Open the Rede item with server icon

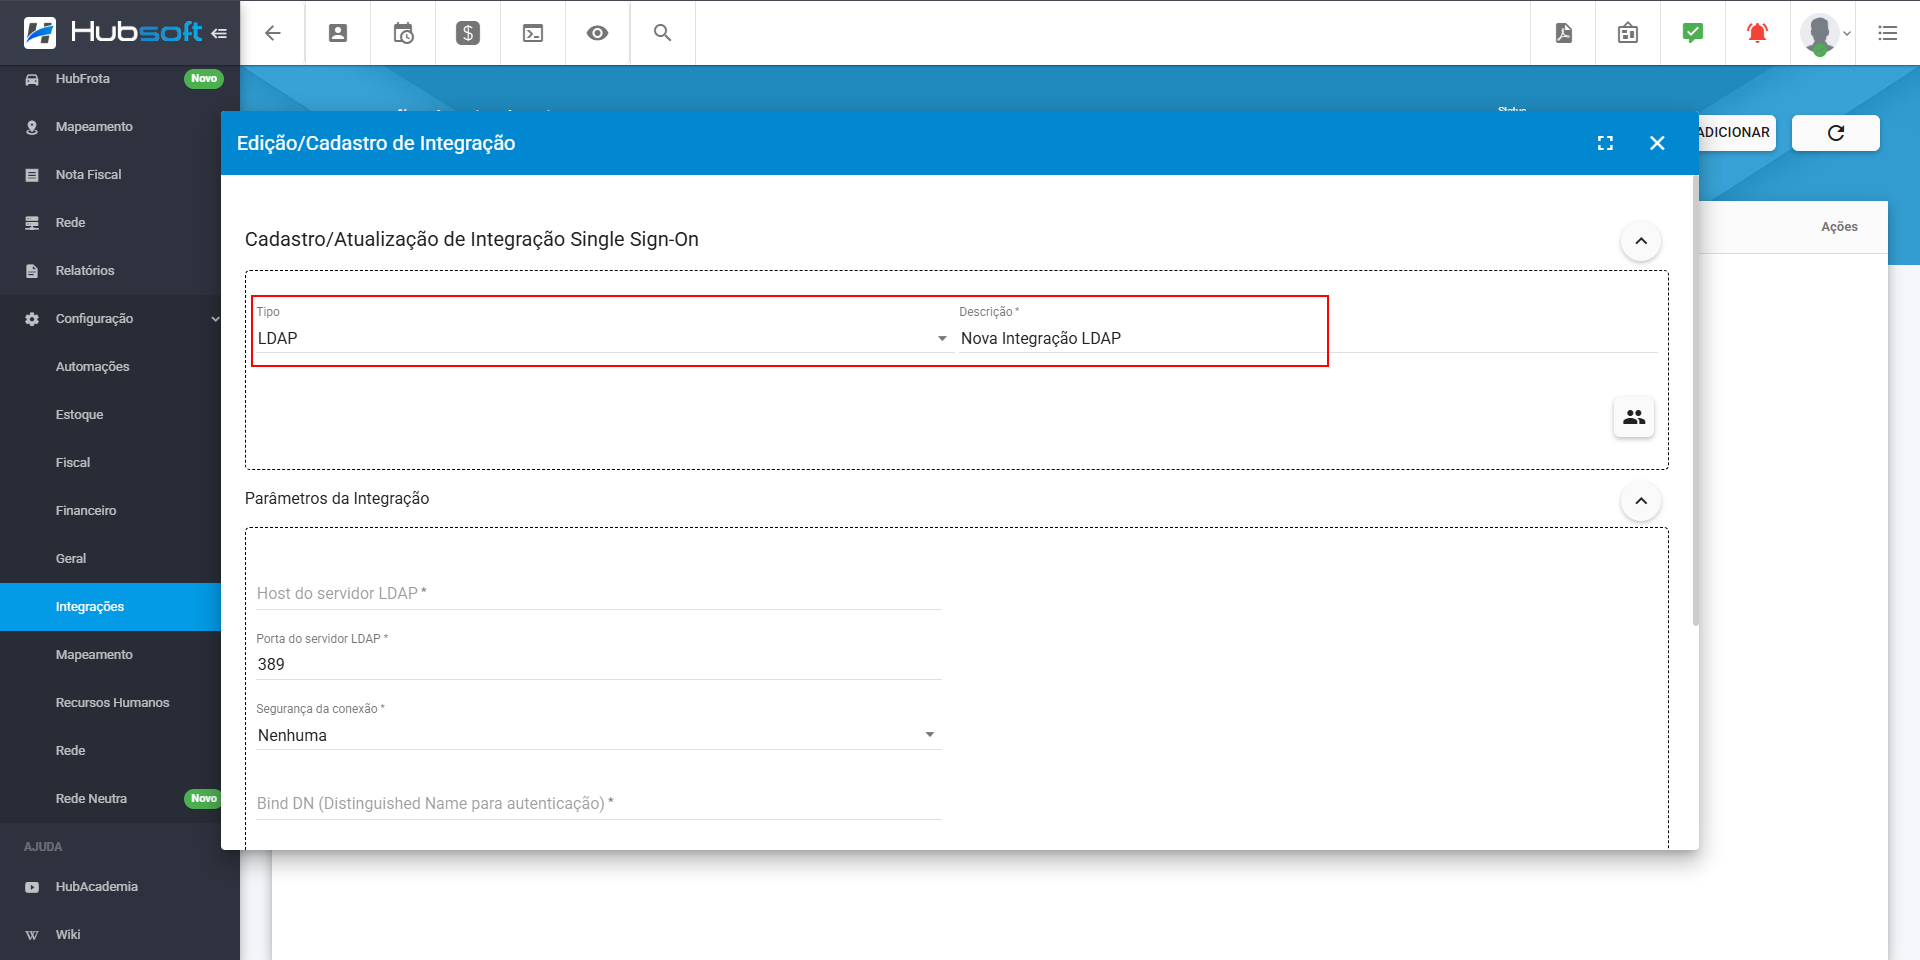110,223
